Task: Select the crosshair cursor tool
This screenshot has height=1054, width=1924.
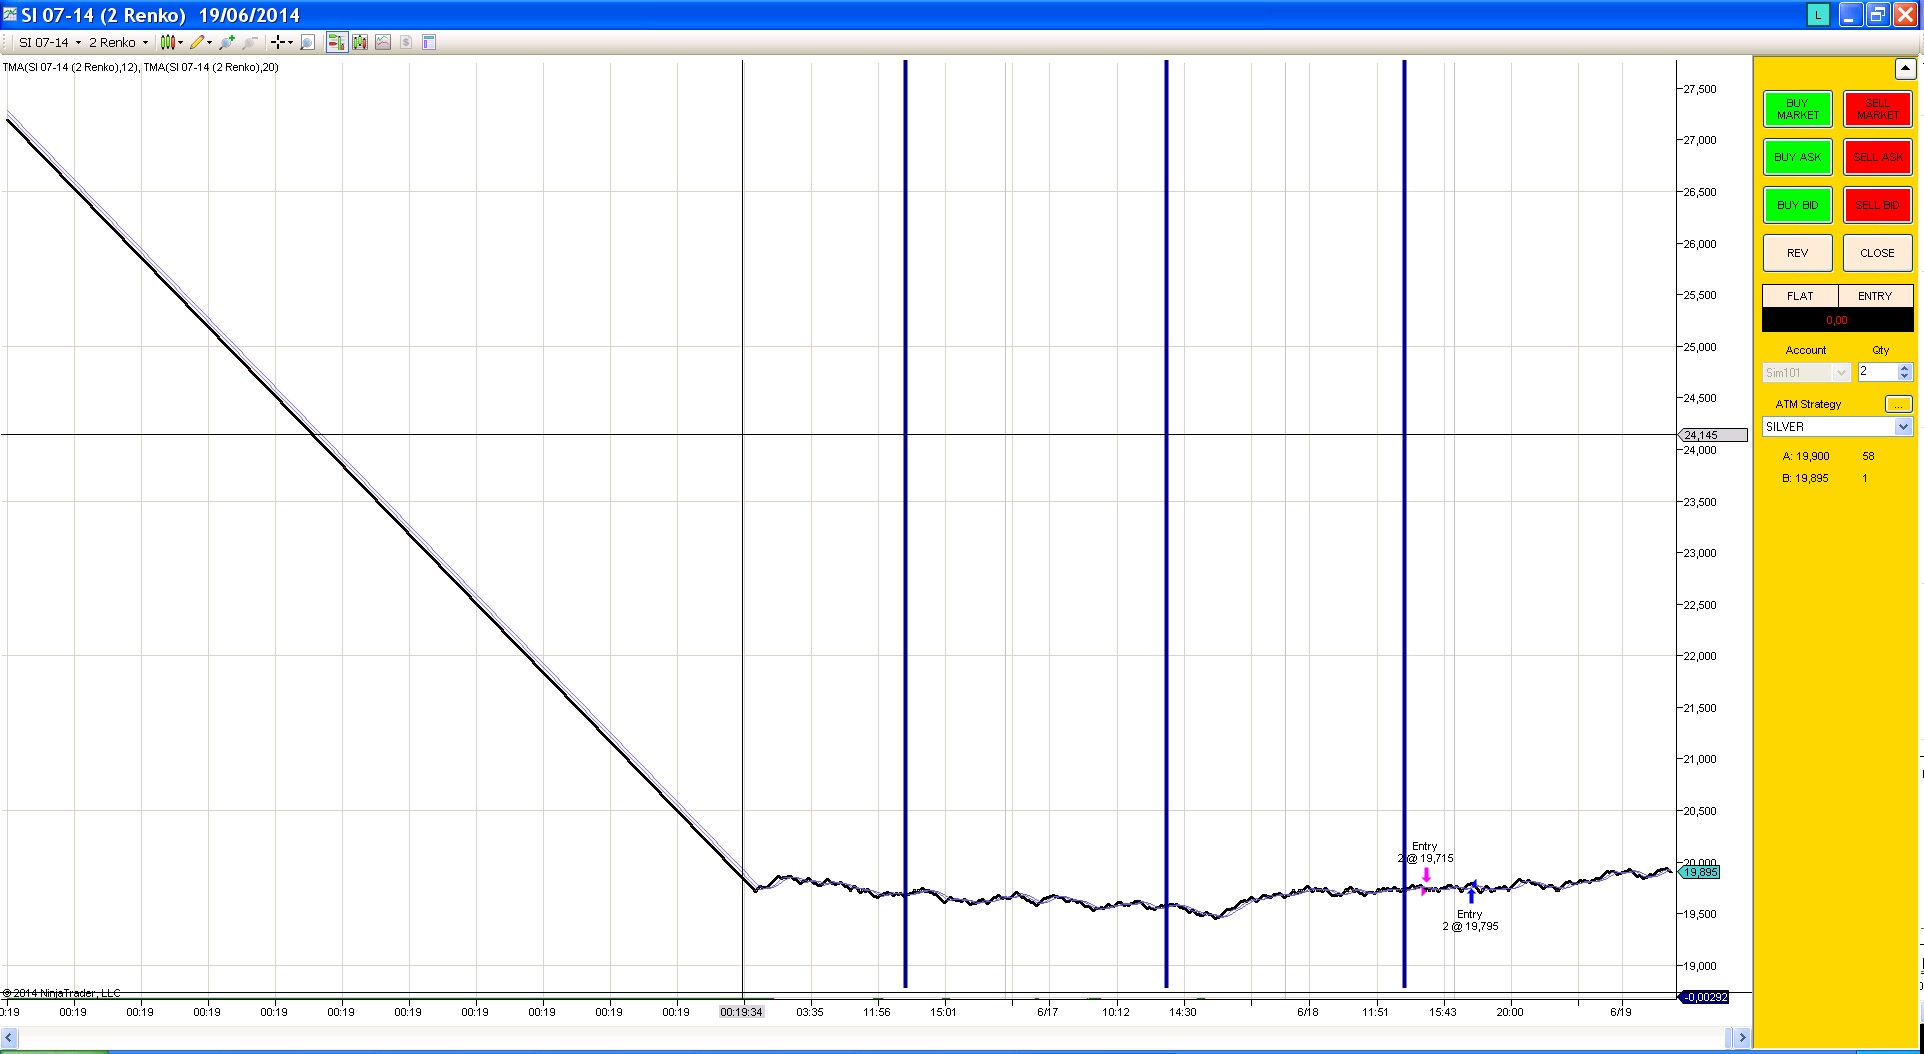Action: pyautogui.click(x=278, y=42)
